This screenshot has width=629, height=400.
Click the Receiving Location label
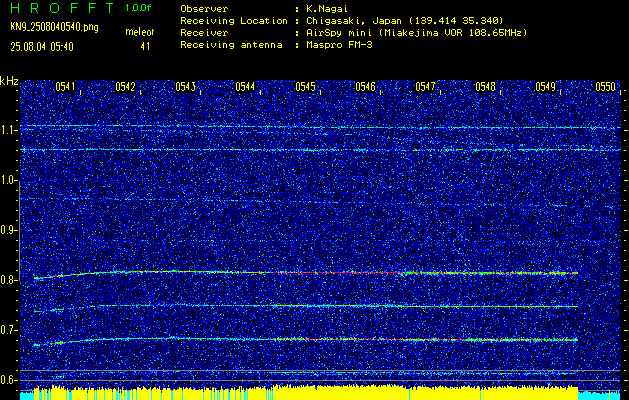point(234,21)
